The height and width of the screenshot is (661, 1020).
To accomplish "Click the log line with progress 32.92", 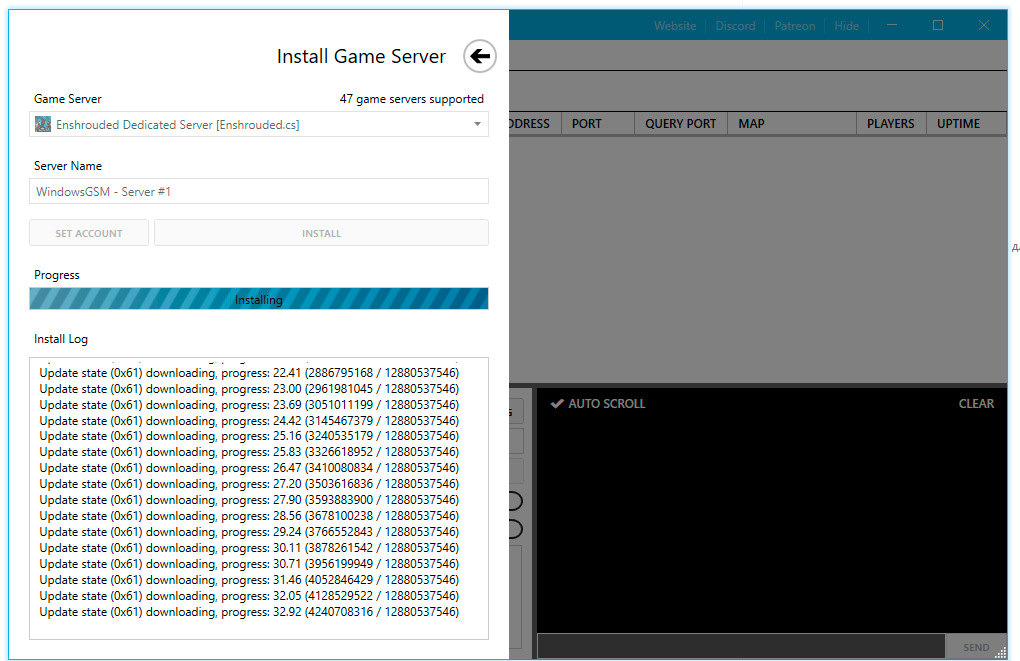I will (249, 612).
